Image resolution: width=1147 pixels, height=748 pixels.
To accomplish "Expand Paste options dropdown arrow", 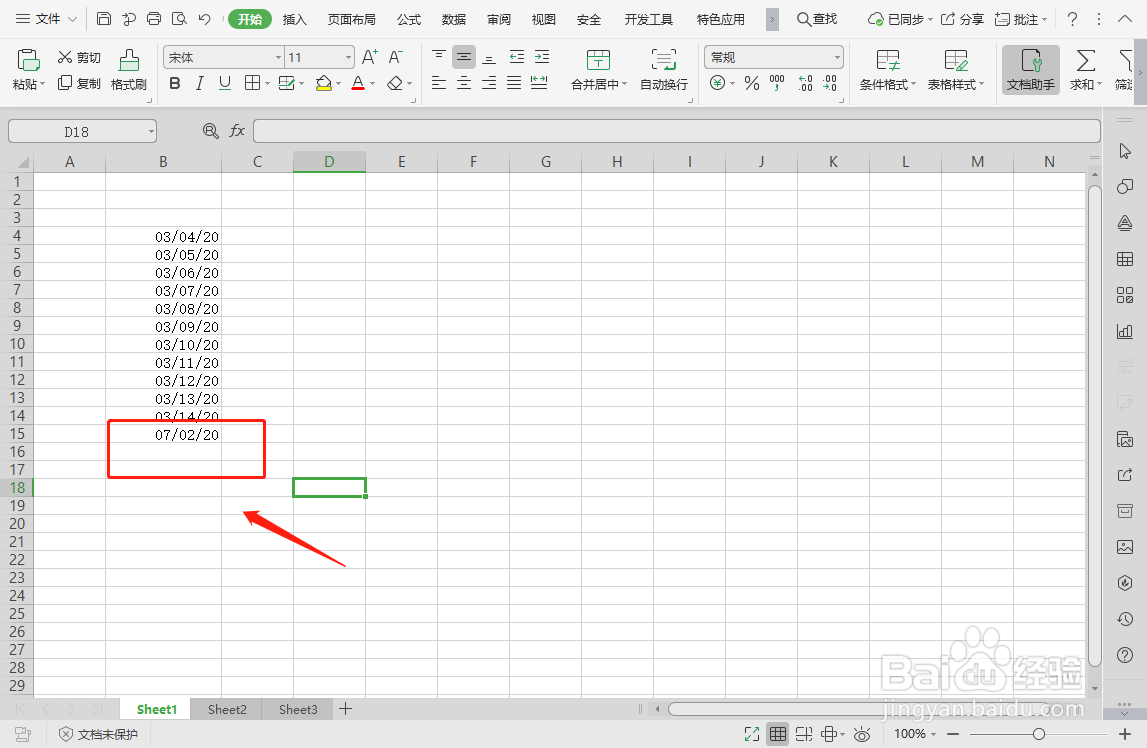I will pyautogui.click(x=42, y=84).
